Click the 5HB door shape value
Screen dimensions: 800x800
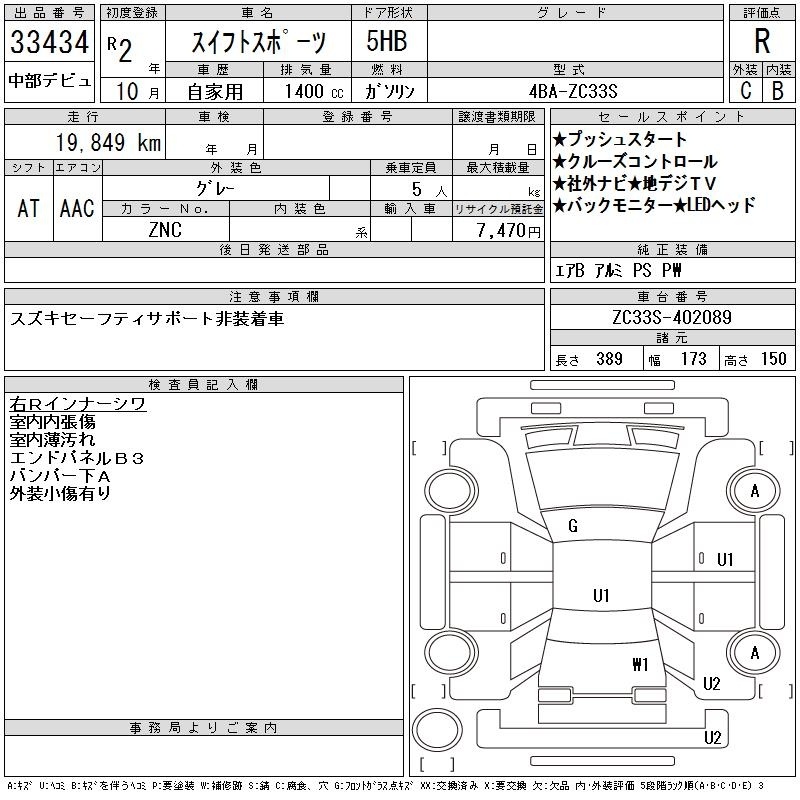(x=388, y=43)
